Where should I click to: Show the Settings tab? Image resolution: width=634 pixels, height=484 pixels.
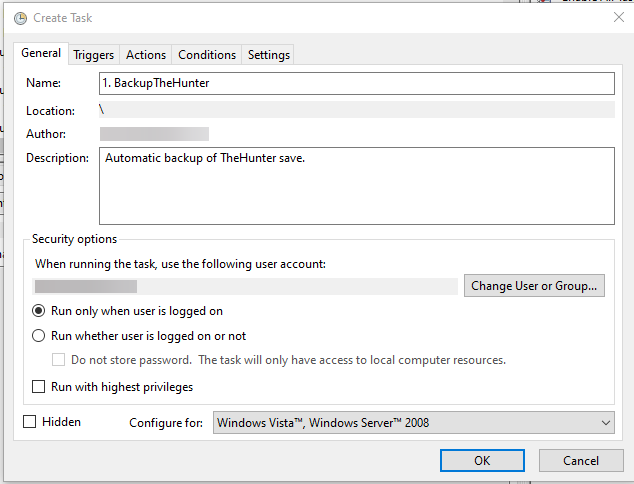coord(269,55)
